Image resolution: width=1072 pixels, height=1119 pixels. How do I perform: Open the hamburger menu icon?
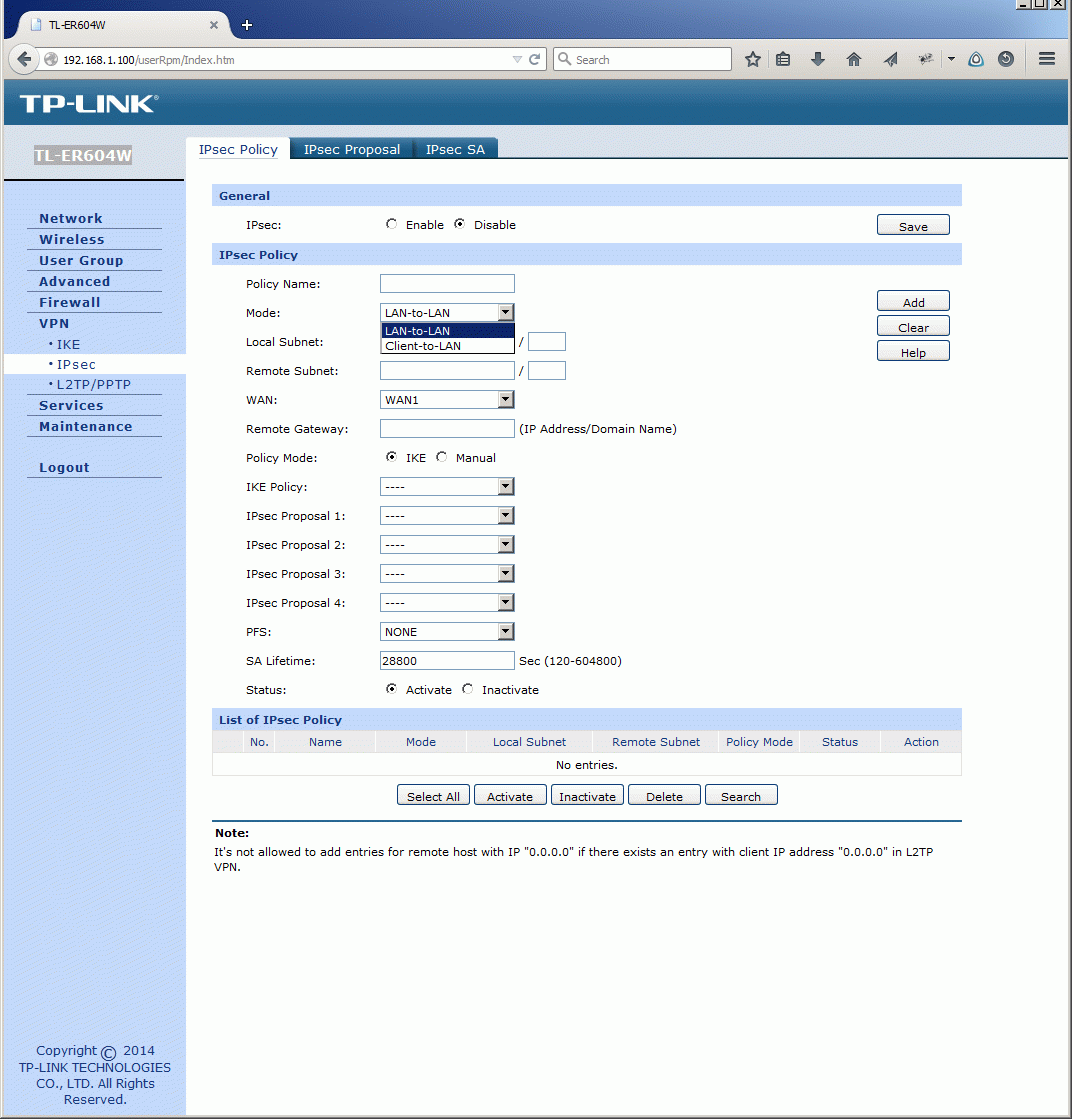[1046, 59]
